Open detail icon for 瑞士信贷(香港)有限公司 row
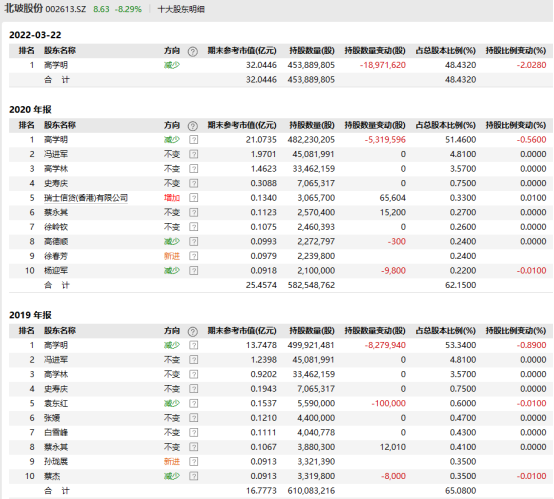Viewport: 554px width, 499px height. click(x=193, y=198)
